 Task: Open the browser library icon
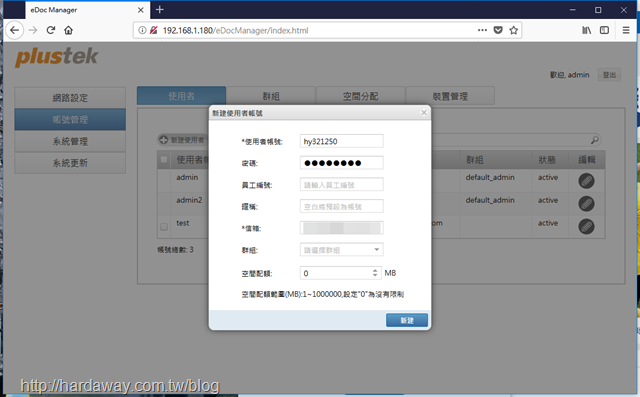[587, 30]
